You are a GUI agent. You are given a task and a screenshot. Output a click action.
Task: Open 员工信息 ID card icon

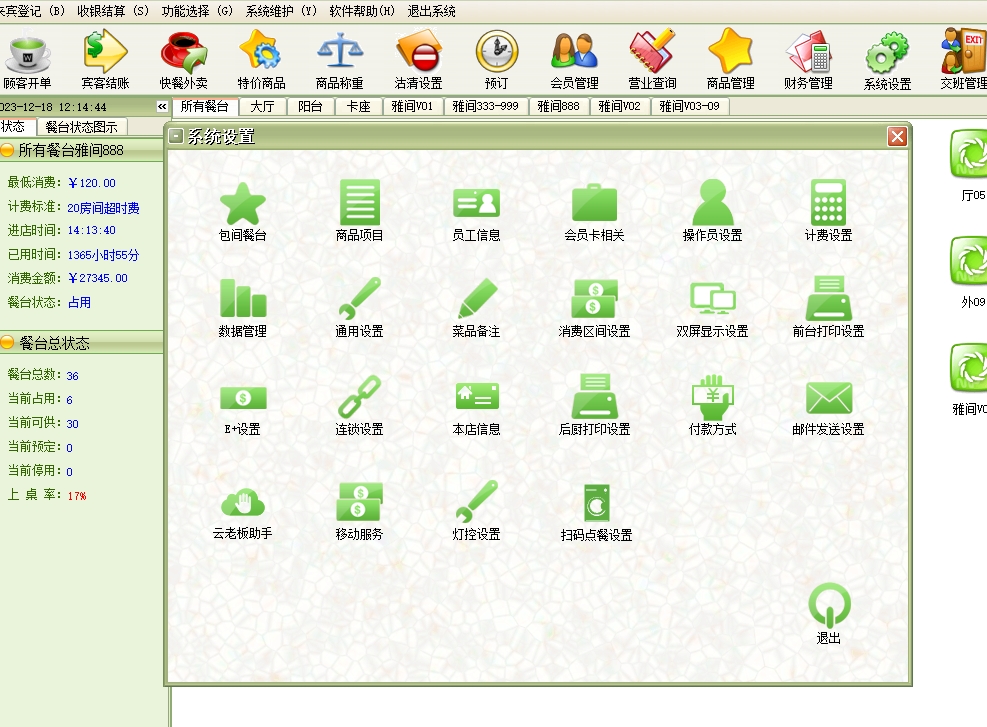pyautogui.click(x=476, y=205)
